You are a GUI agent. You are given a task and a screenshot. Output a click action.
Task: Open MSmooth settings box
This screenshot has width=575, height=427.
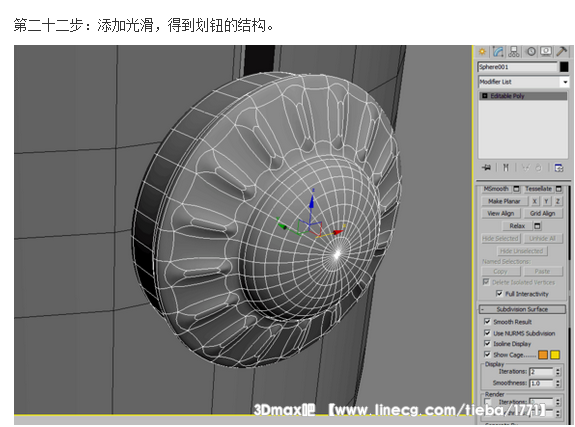click(516, 189)
